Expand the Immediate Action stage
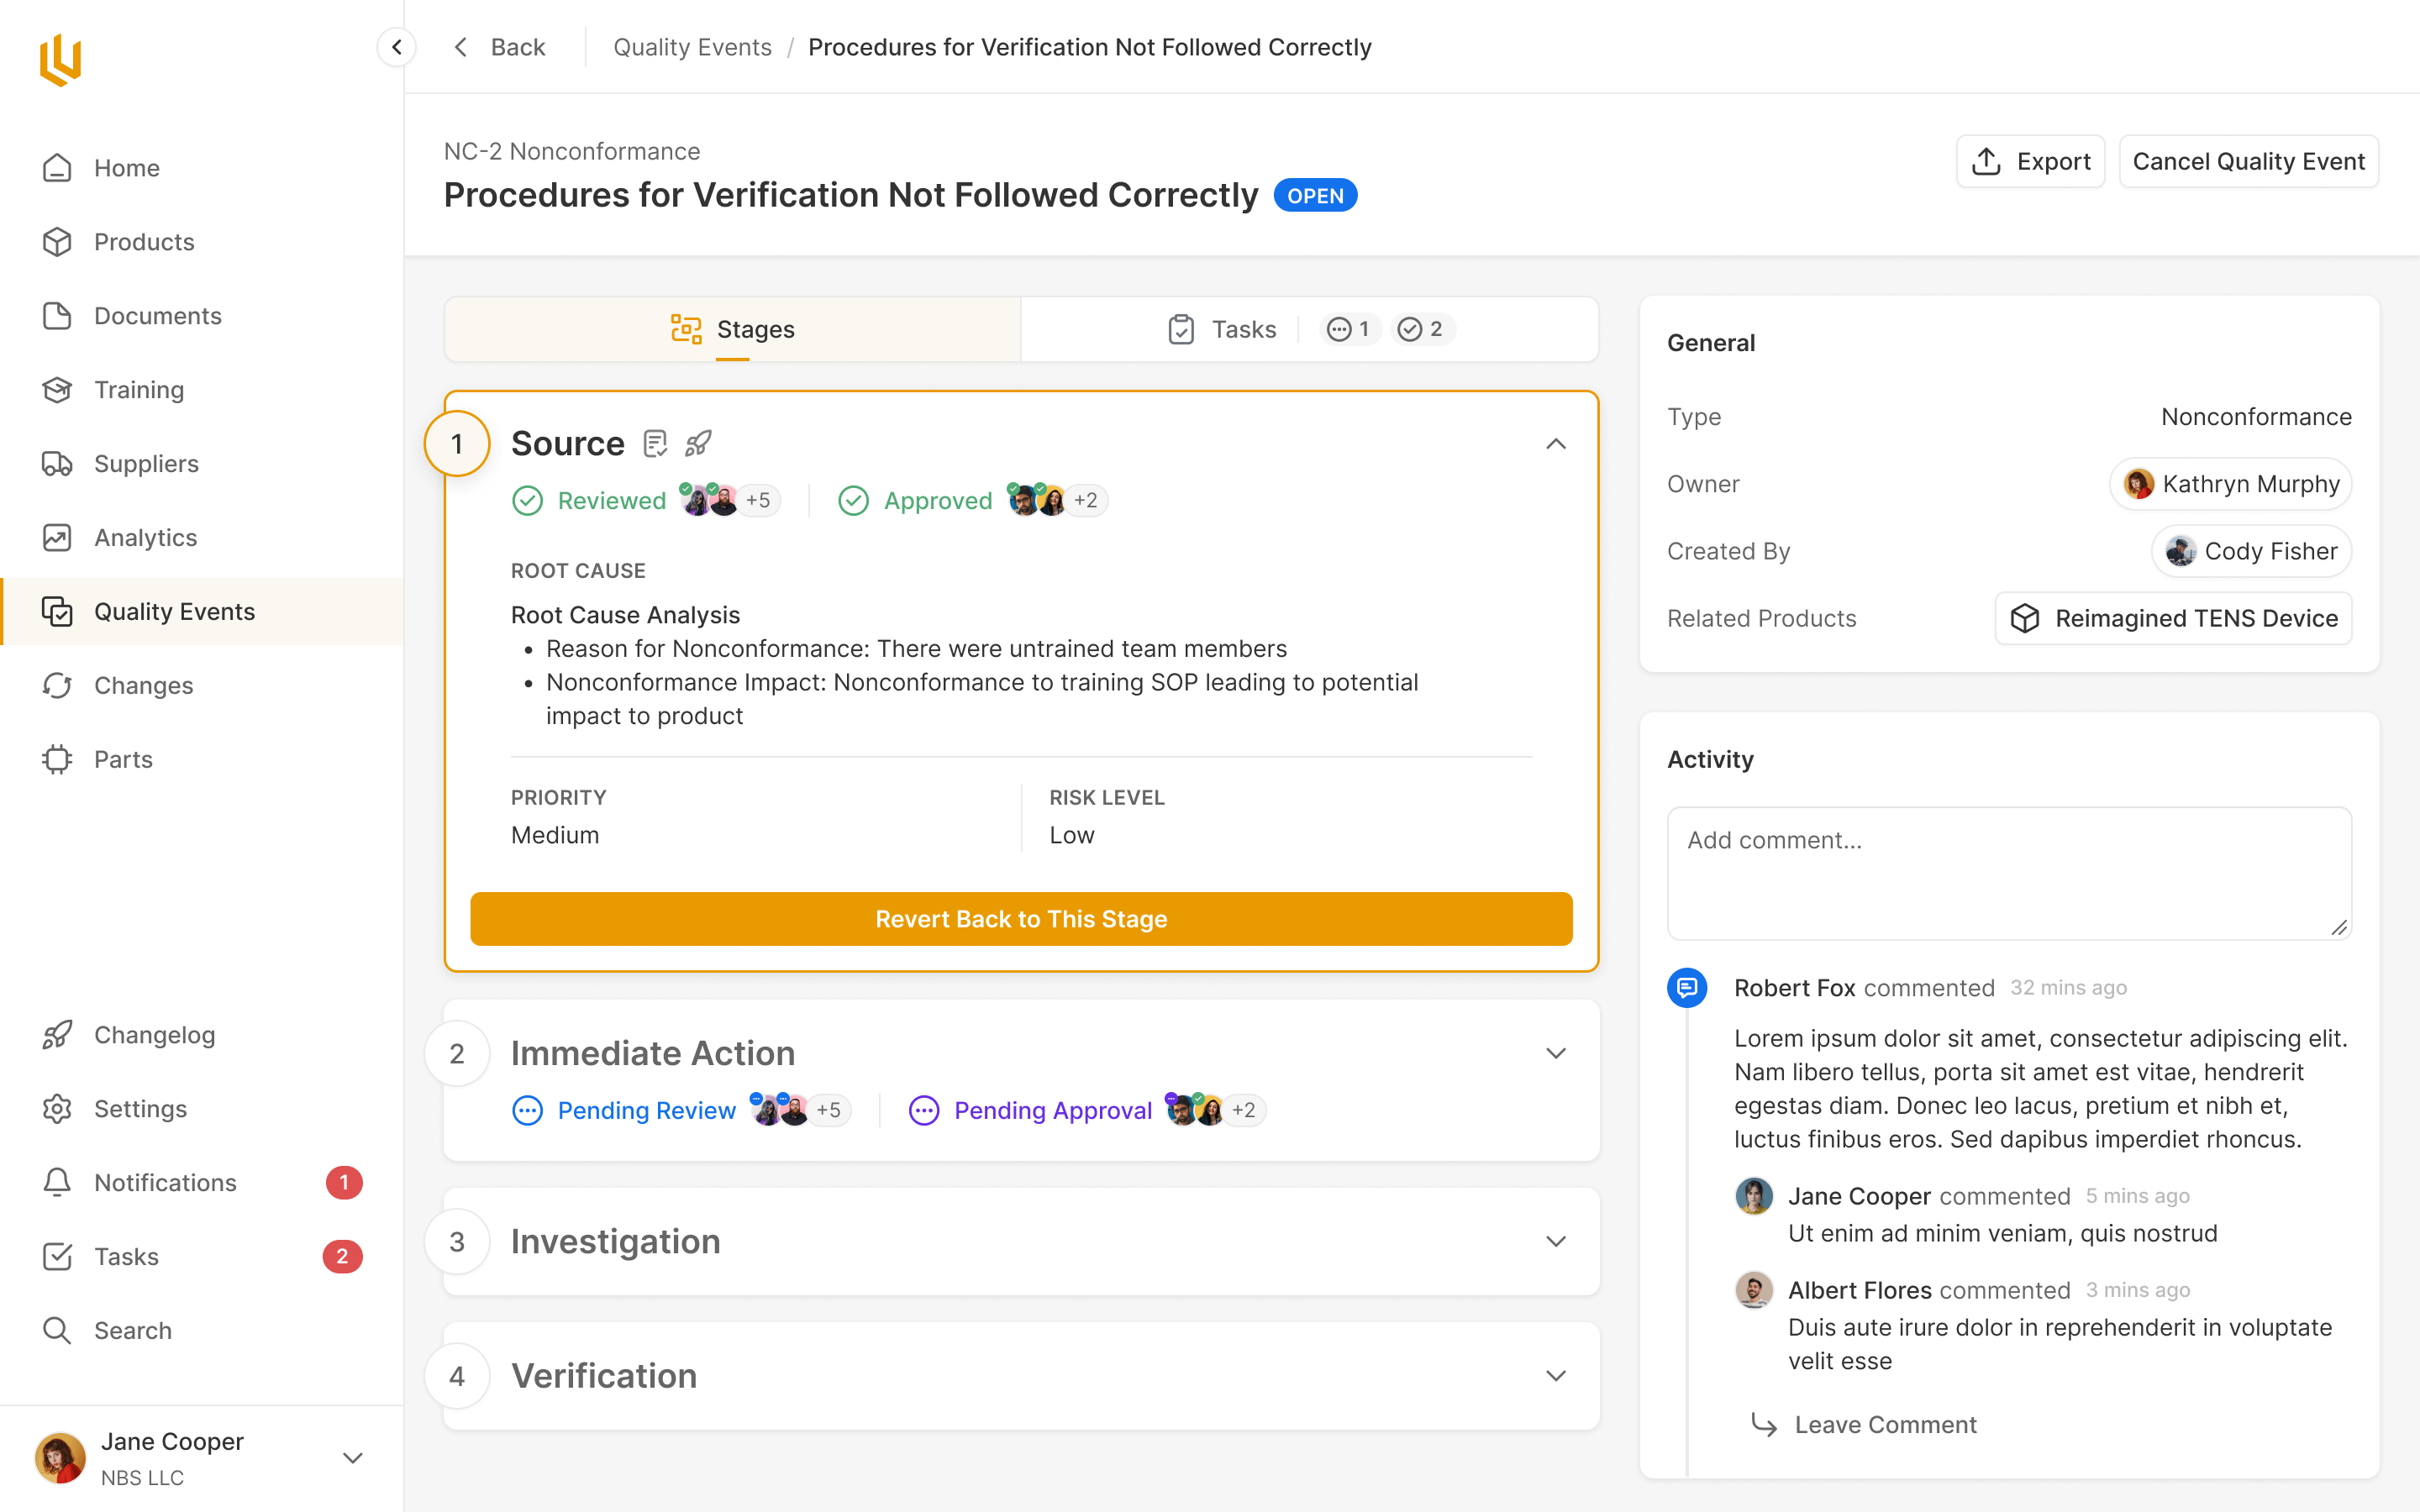The height and width of the screenshot is (1512, 2420). [1555, 1053]
